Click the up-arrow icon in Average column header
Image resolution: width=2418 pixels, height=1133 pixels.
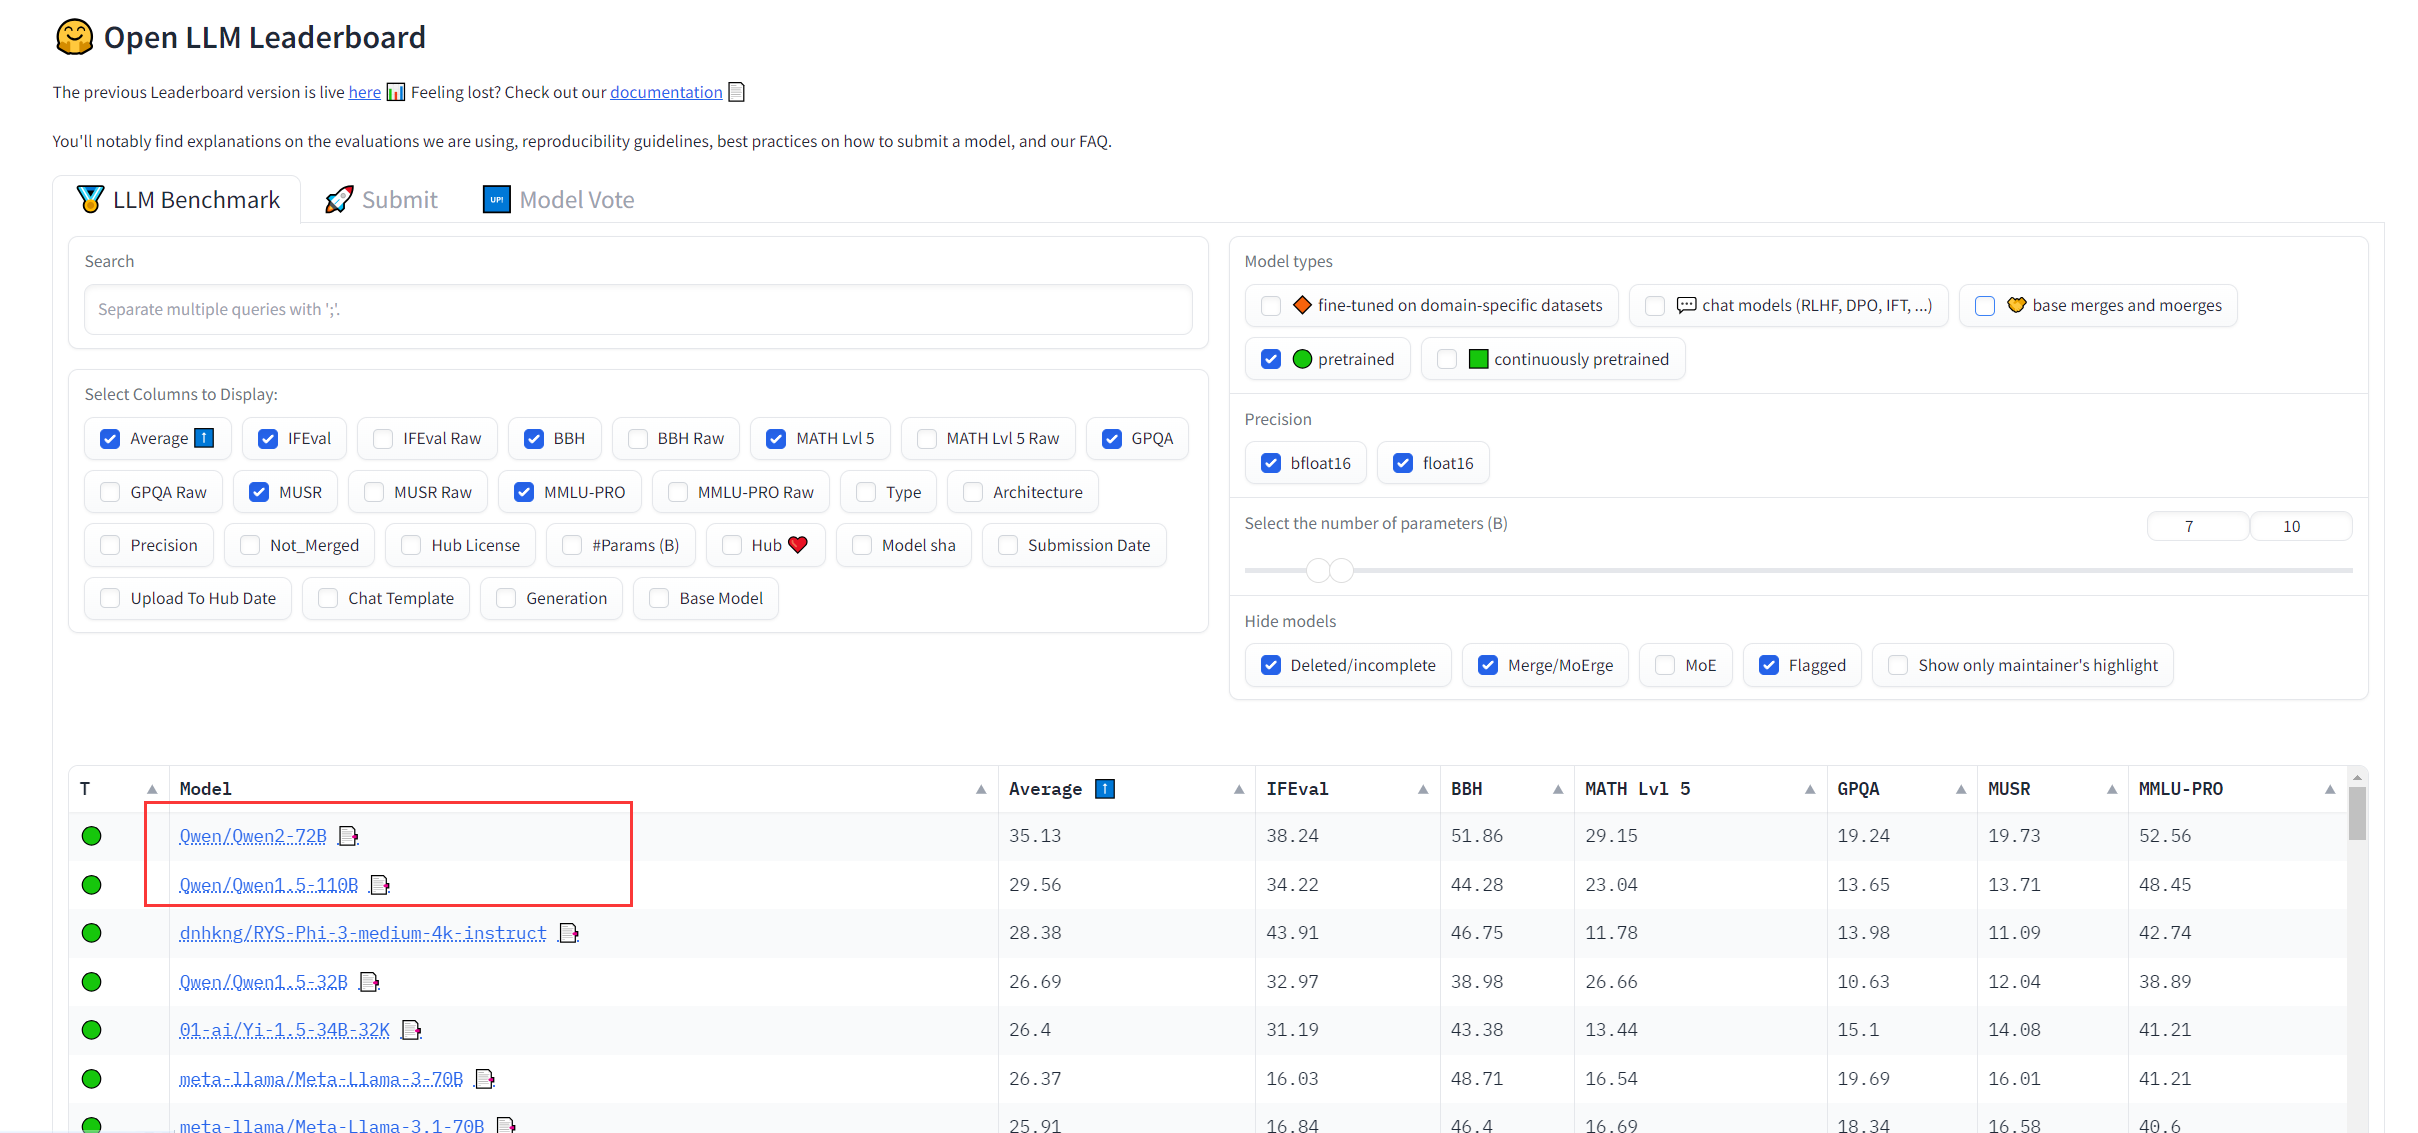[1105, 789]
